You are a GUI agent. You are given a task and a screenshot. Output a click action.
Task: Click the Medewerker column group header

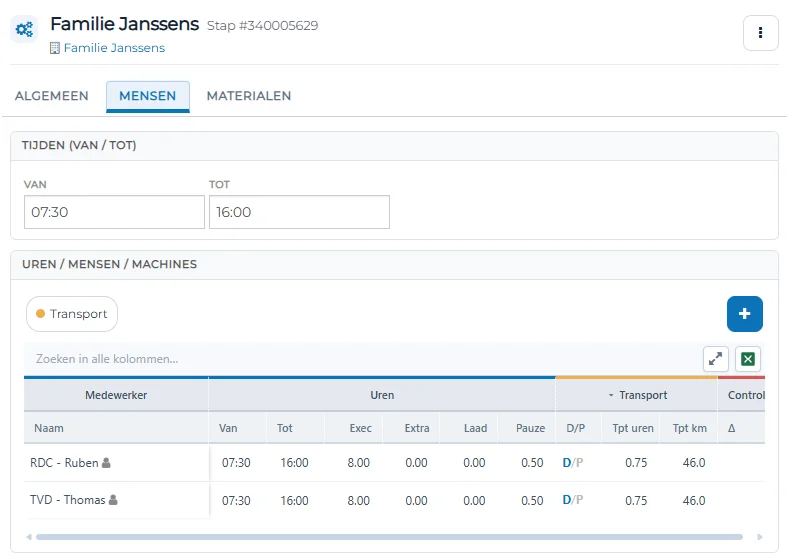tap(116, 395)
